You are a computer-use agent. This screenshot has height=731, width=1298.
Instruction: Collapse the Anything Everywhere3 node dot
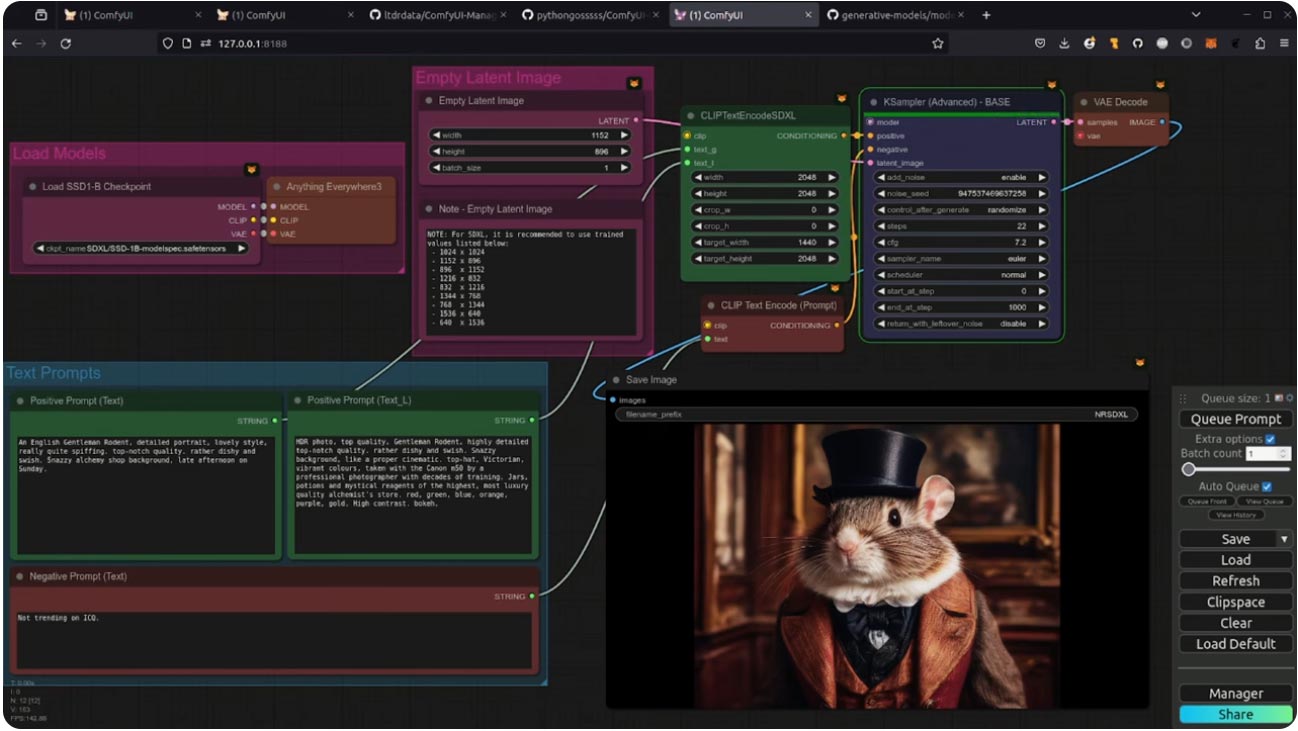[276, 187]
